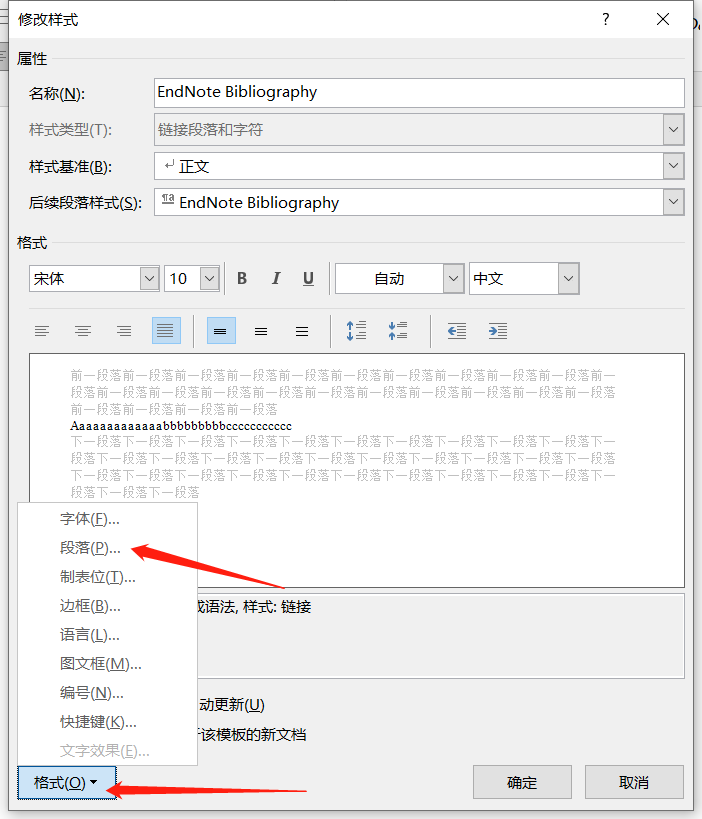
Task: Click the 名称 style name field
Action: (419, 93)
